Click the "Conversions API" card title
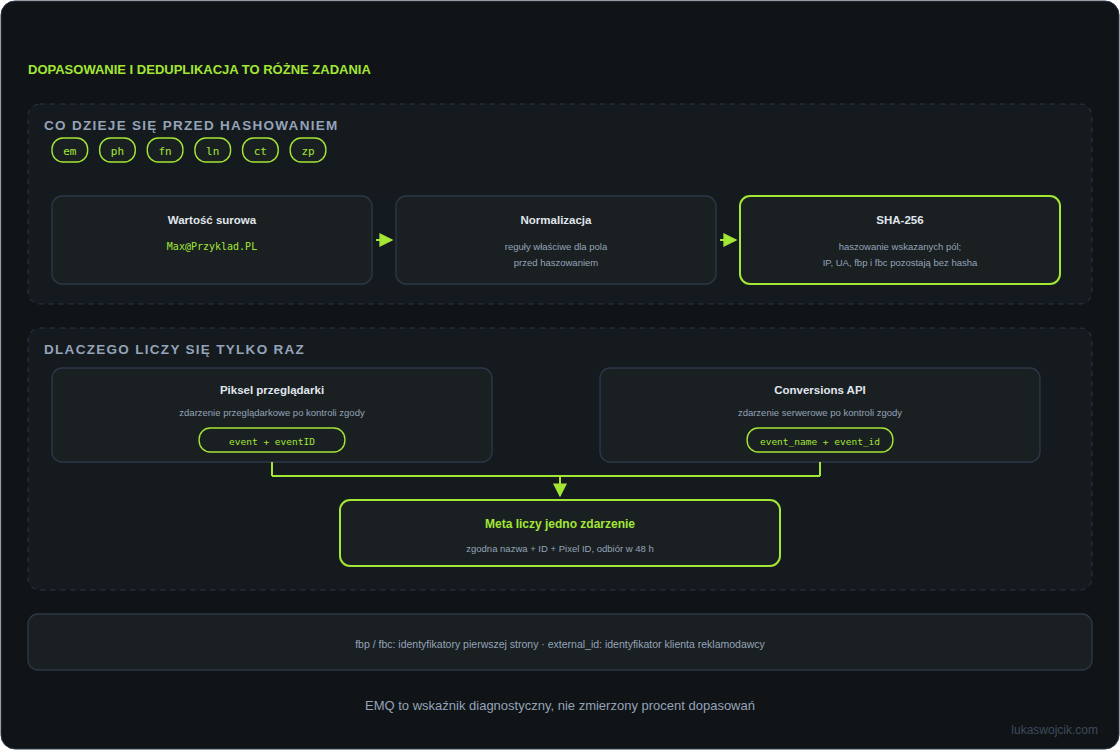Screen dimensions: 1120x750 (x=820, y=390)
